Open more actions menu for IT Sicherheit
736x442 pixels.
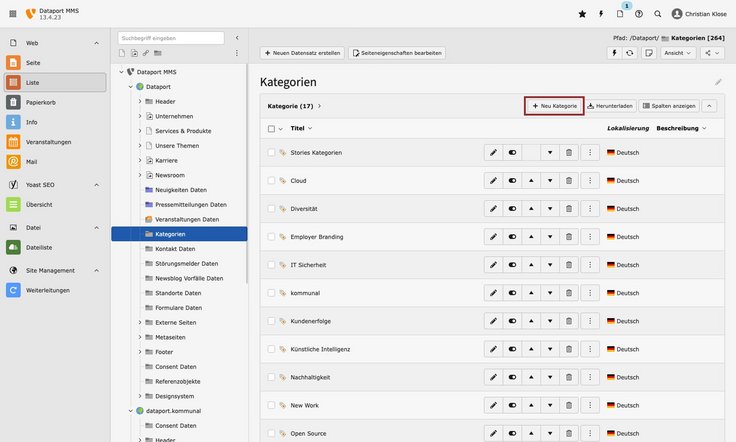pos(589,265)
